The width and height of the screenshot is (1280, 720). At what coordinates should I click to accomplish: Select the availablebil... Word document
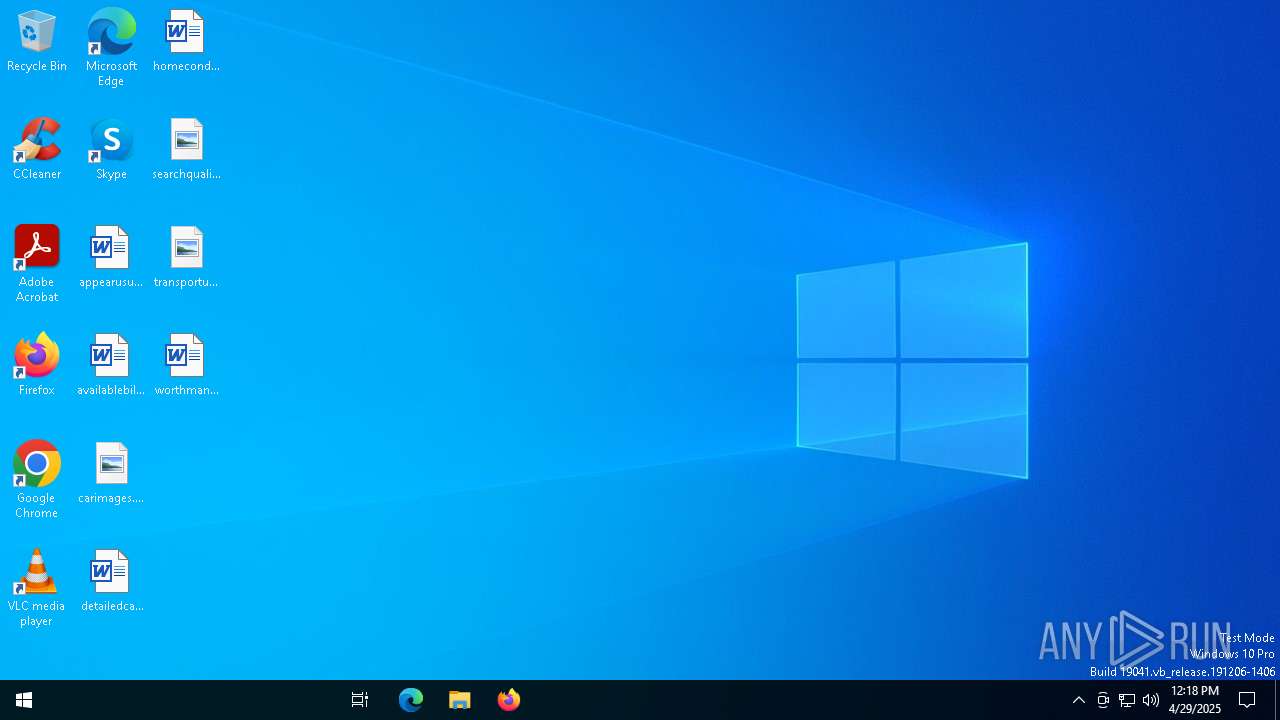(x=111, y=365)
